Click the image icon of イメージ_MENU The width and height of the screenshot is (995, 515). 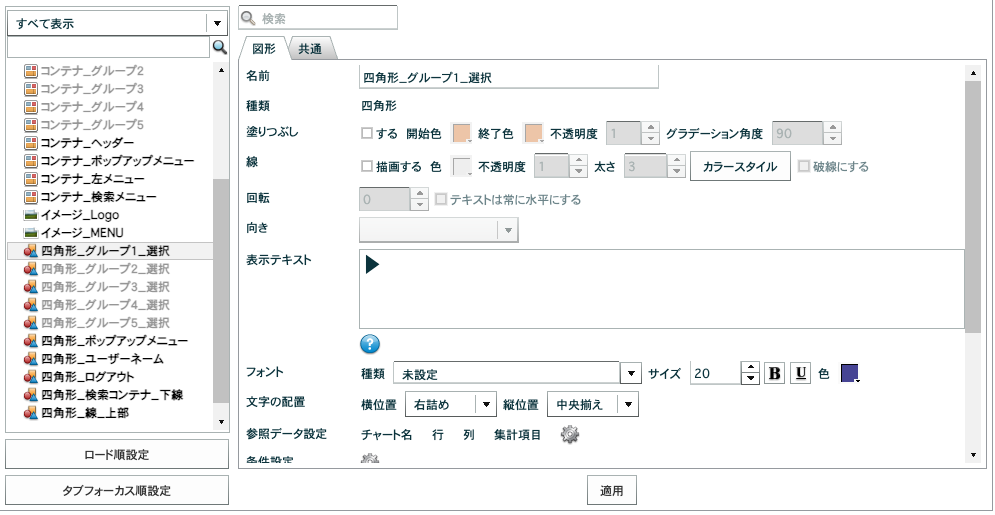tap(31, 233)
